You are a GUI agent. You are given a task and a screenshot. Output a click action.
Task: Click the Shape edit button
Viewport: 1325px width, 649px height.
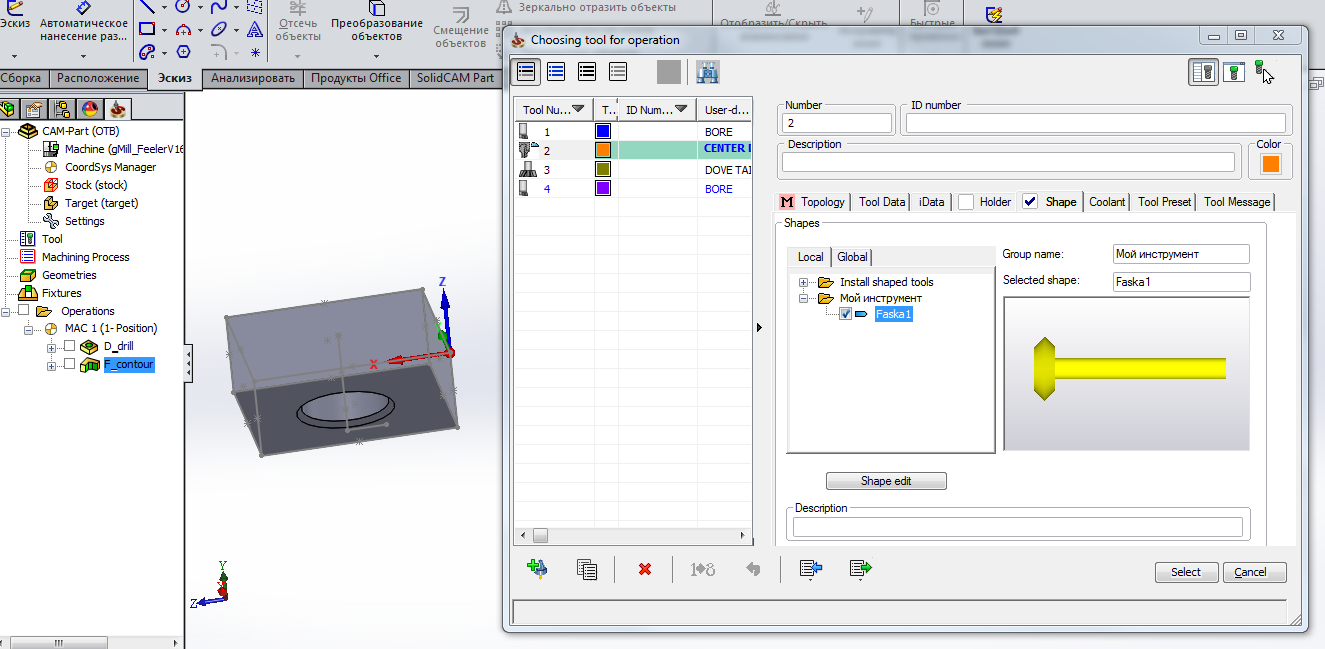point(886,481)
